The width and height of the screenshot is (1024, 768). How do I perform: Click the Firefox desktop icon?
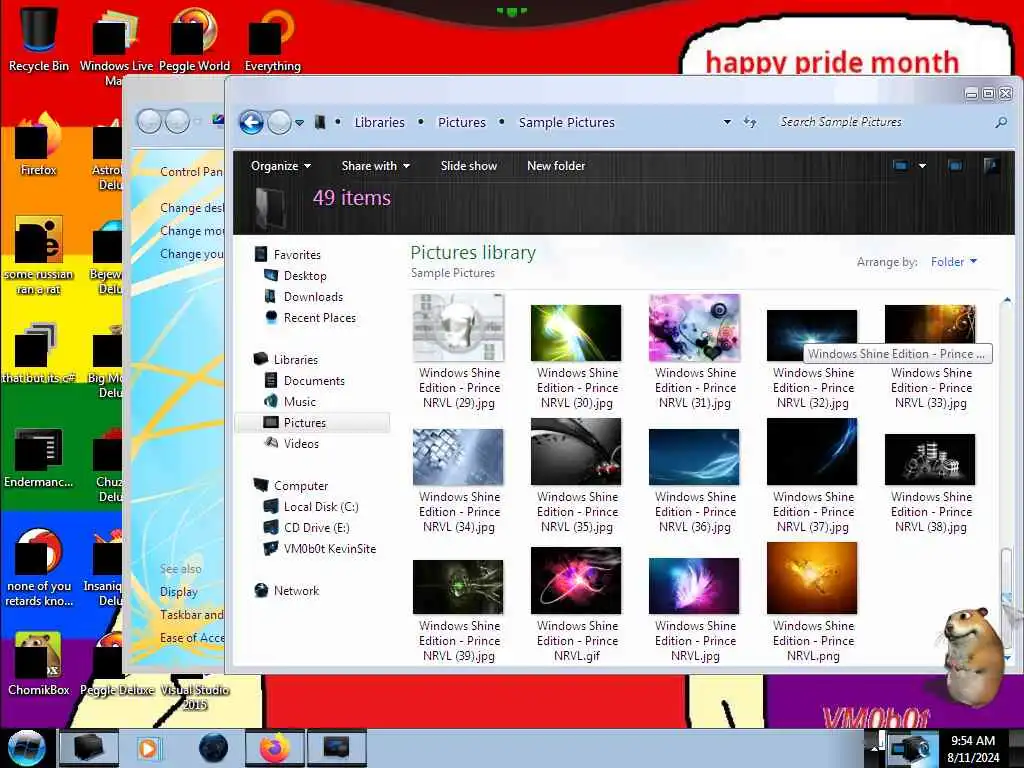[x=39, y=145]
